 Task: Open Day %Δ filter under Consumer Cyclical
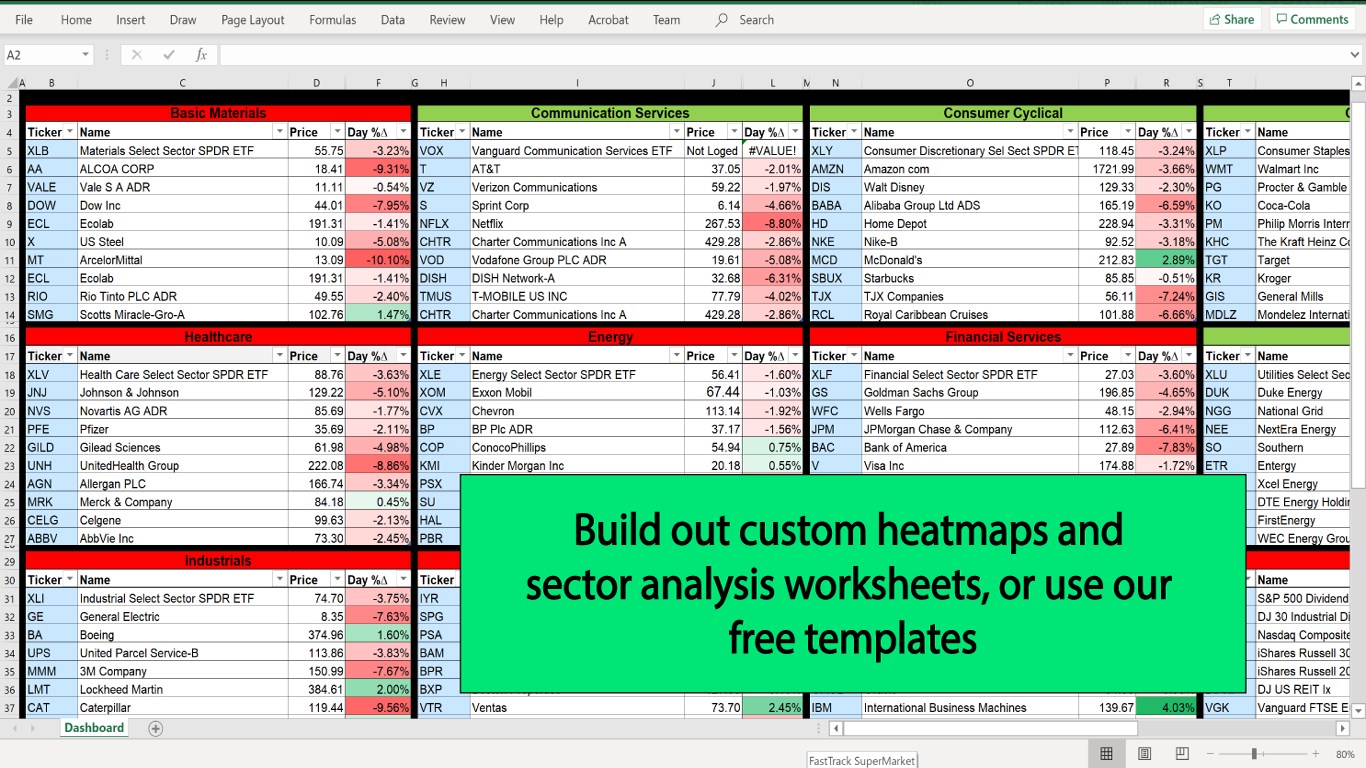tap(1188, 132)
